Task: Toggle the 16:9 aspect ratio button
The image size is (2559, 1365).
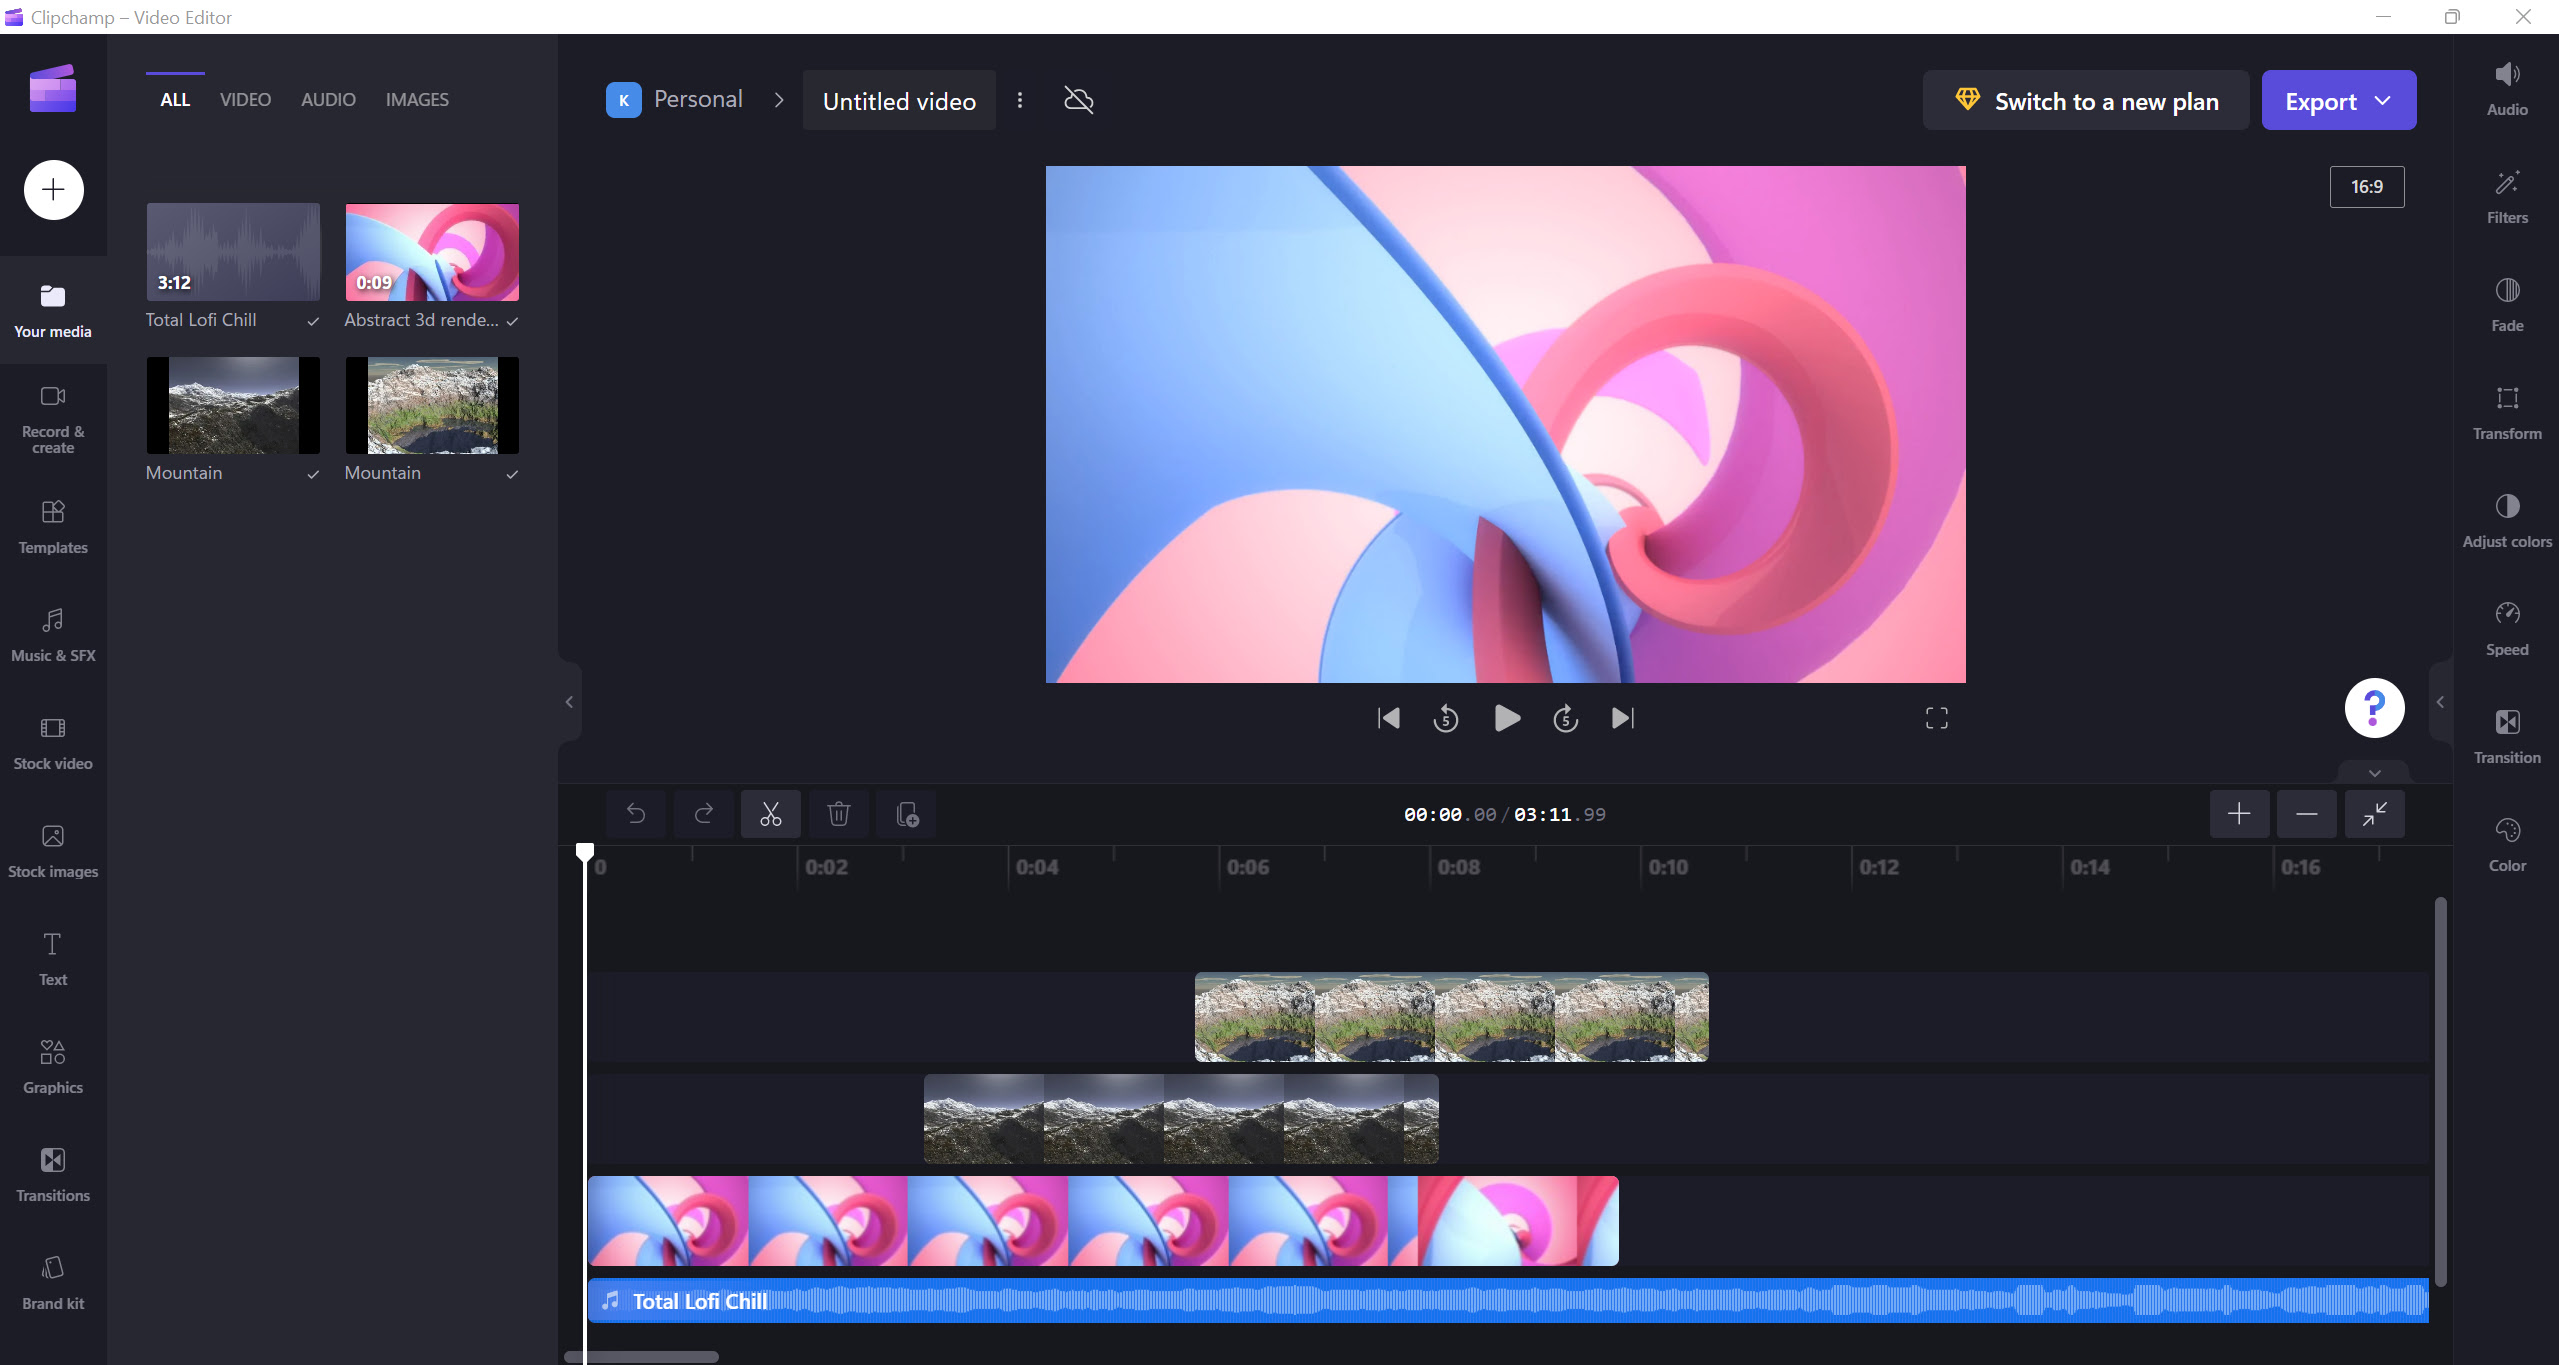Action: pos(2366,187)
